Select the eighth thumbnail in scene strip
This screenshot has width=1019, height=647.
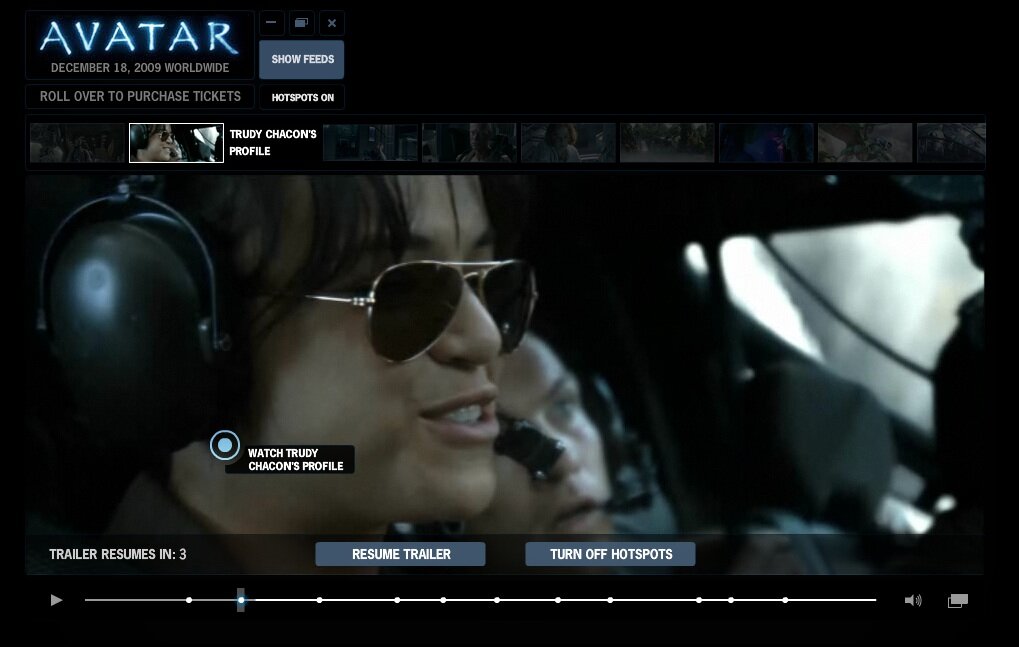pos(865,143)
